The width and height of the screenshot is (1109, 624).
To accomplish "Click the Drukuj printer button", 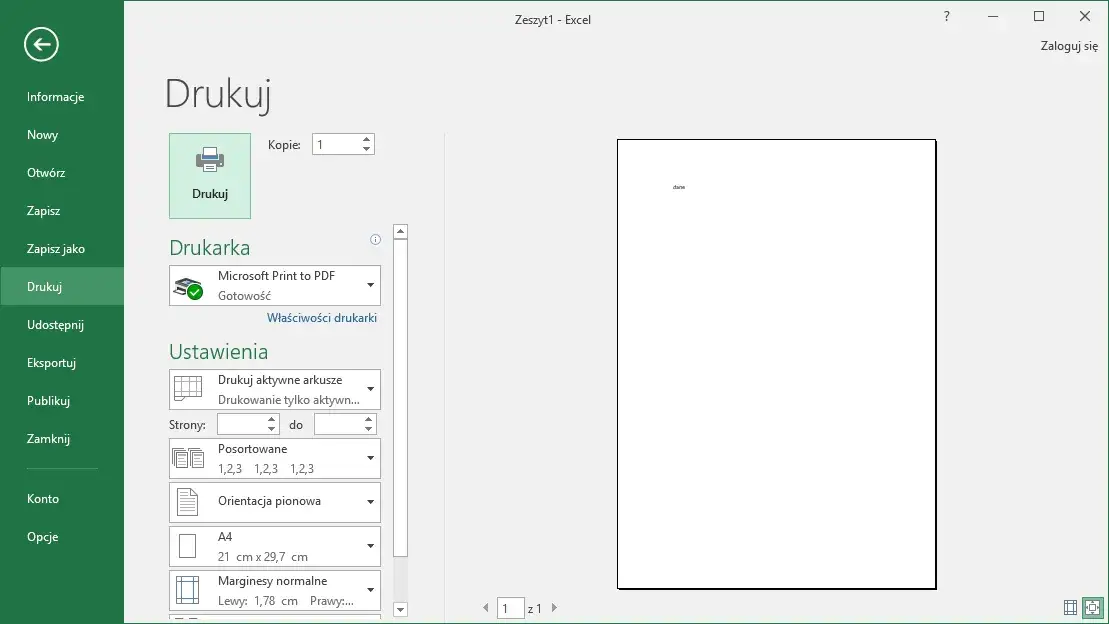I will tap(210, 176).
